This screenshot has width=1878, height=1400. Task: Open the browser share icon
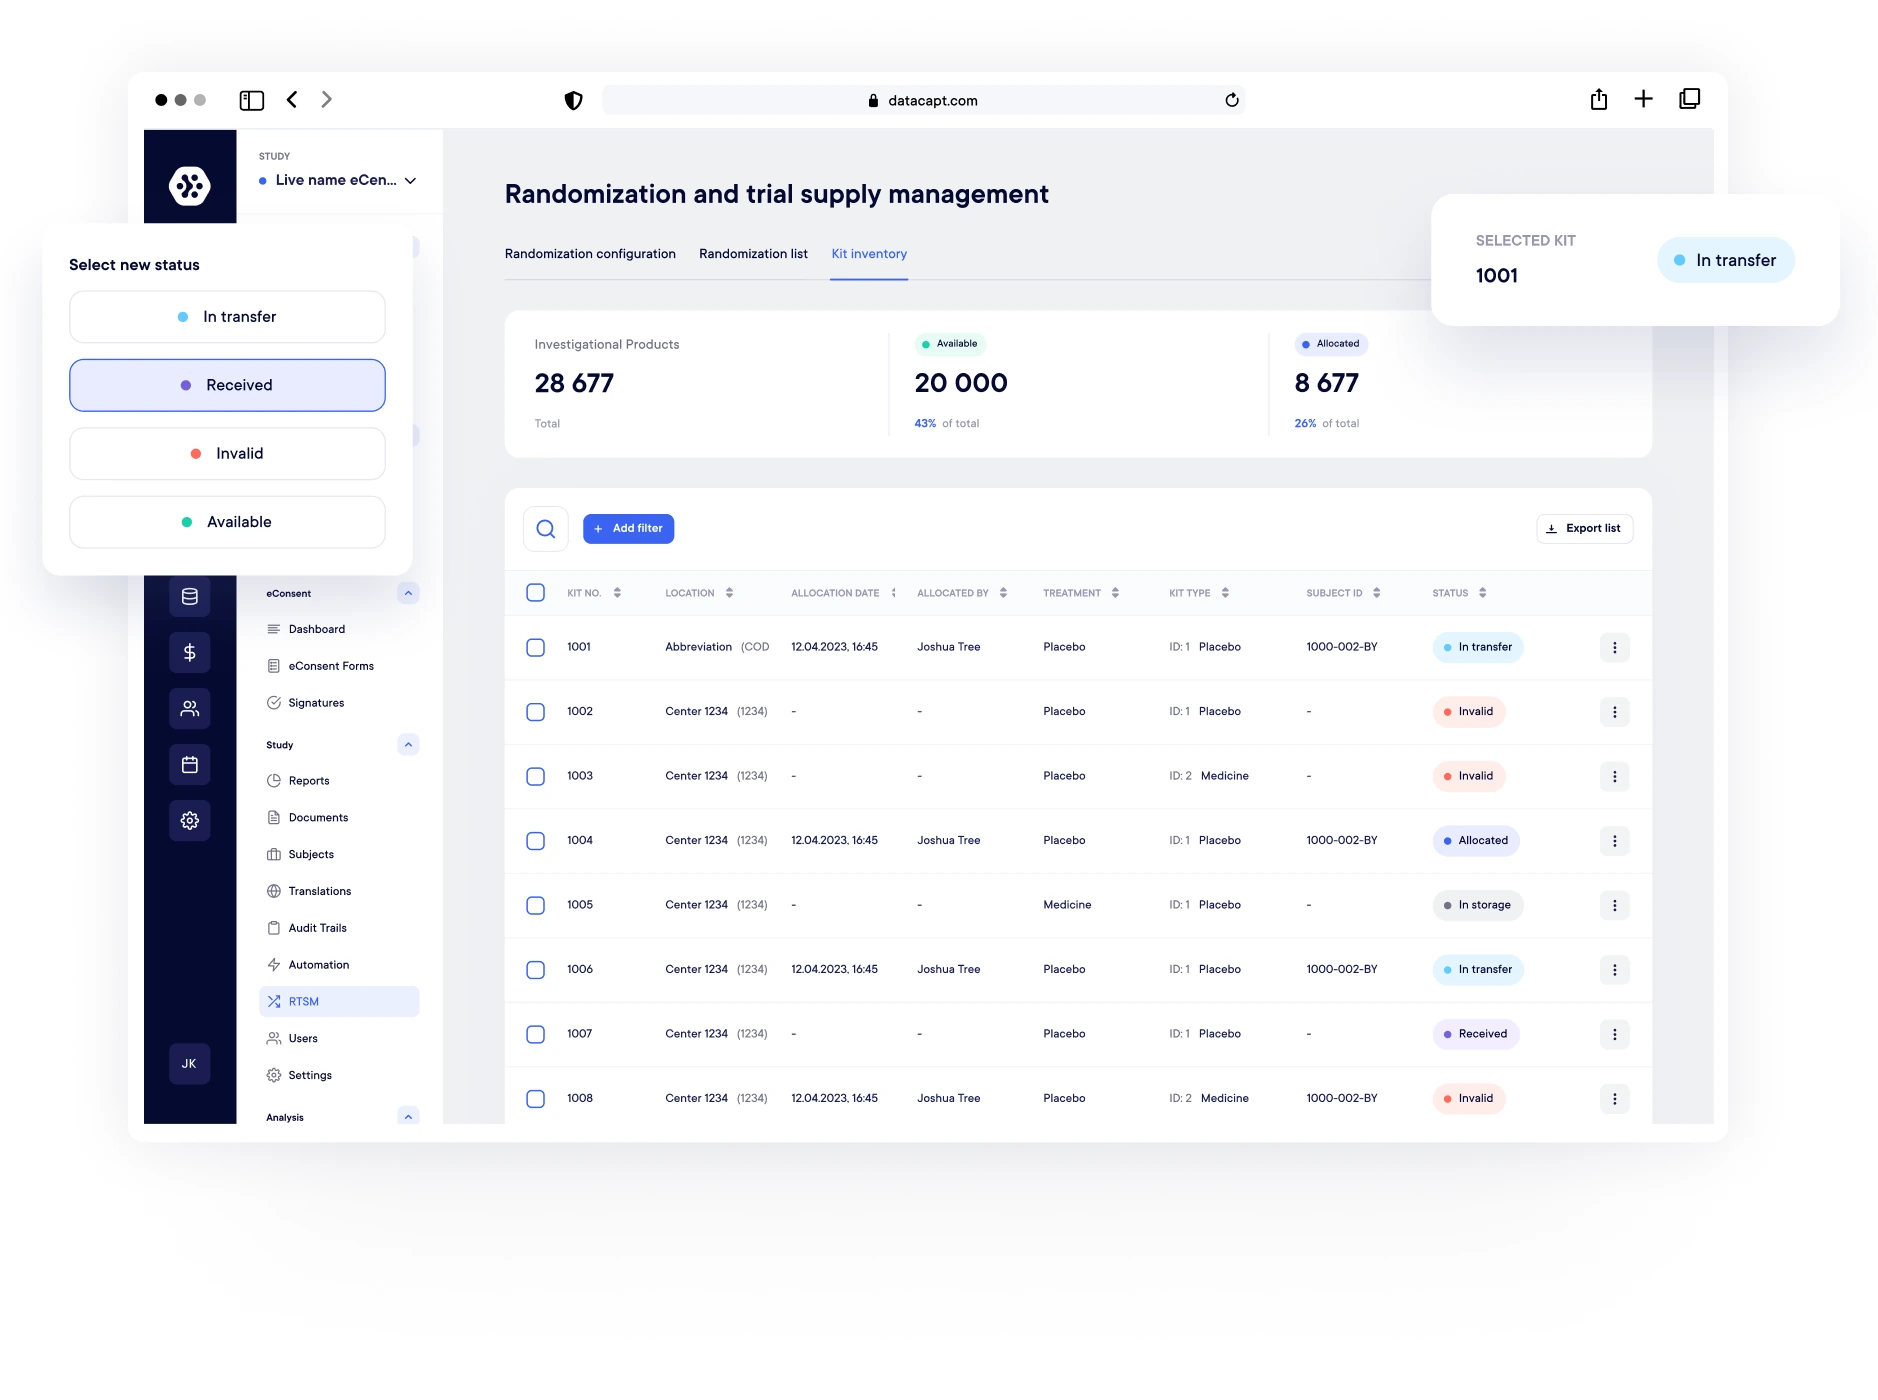[x=1599, y=99]
